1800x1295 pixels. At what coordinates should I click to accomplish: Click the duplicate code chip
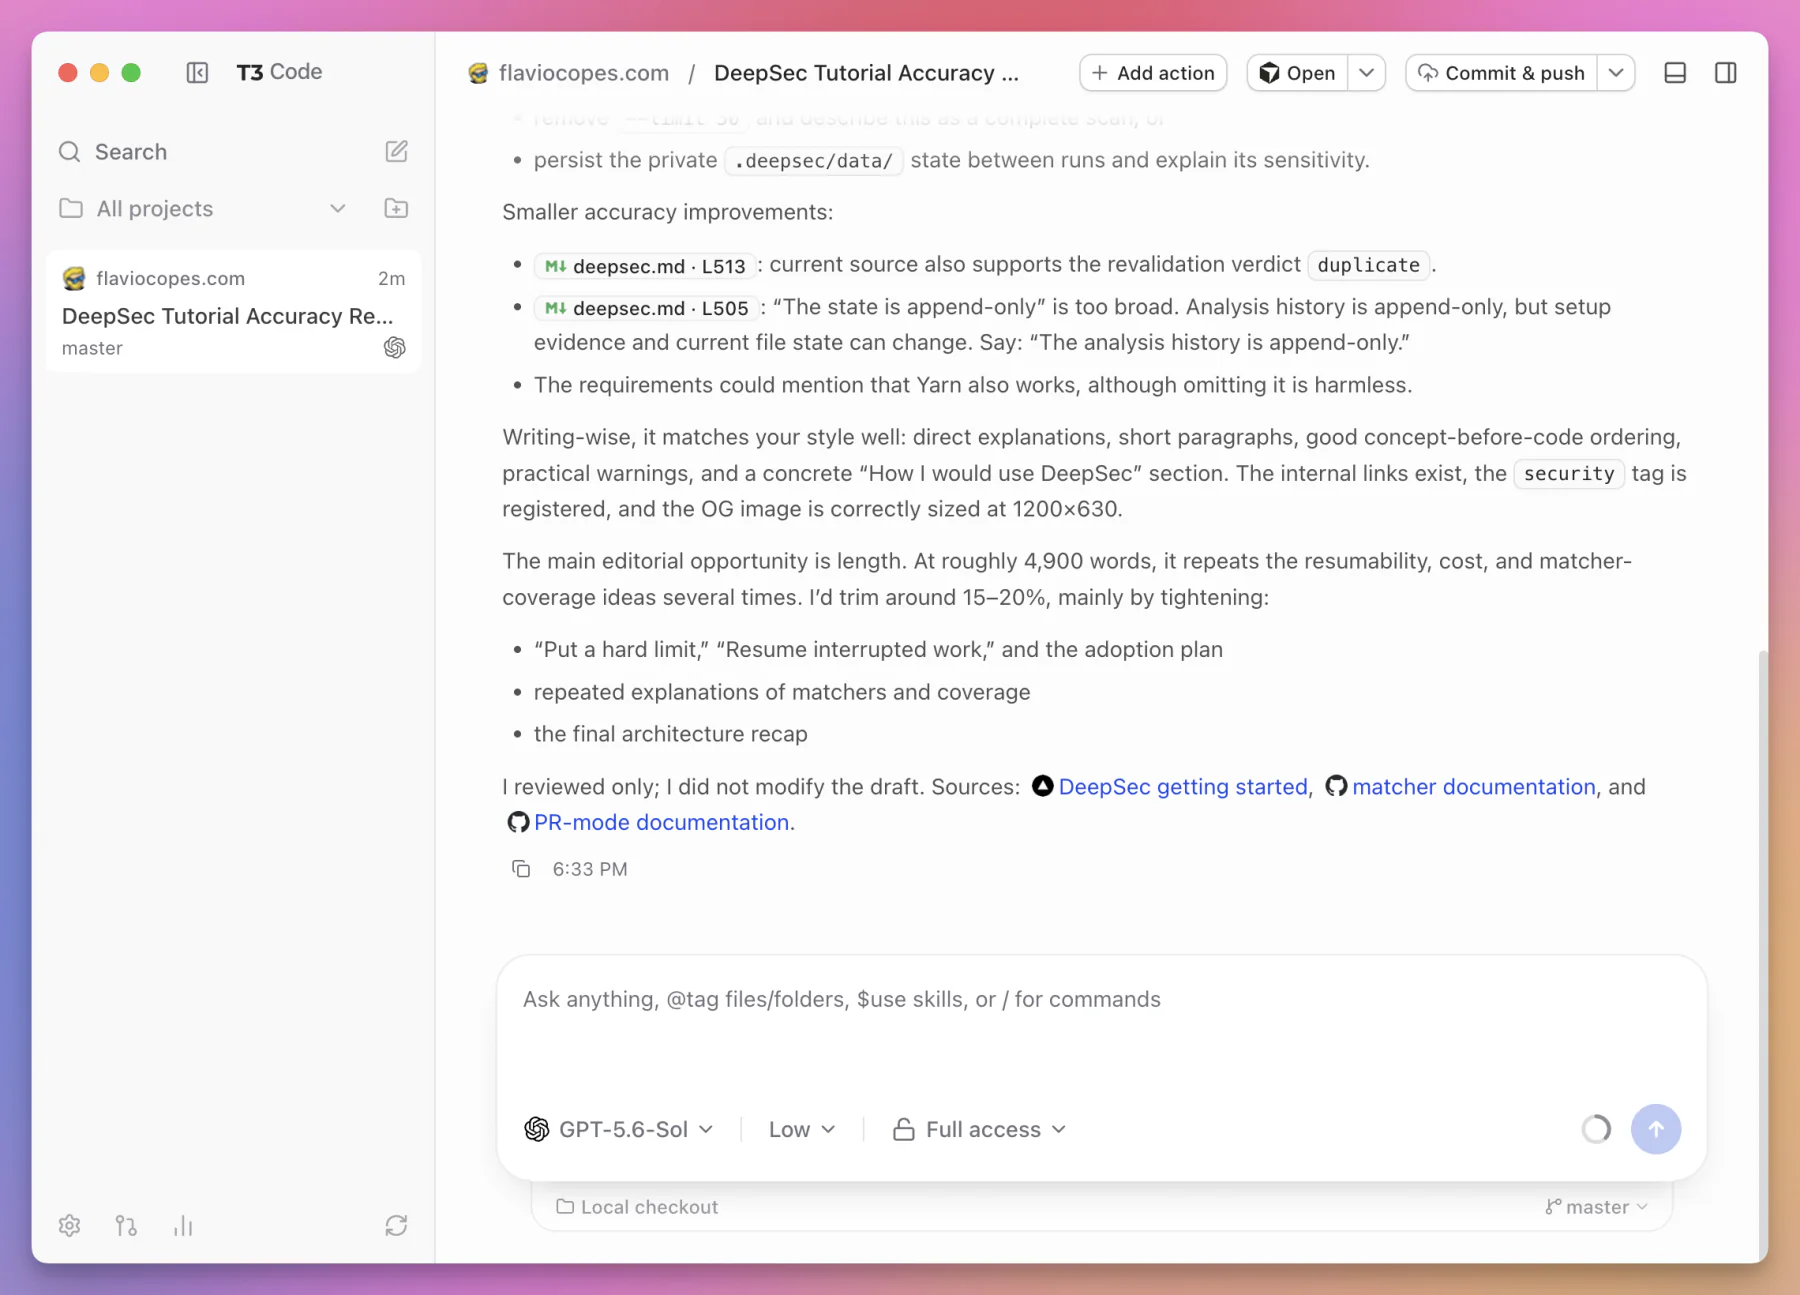pyautogui.click(x=1368, y=265)
